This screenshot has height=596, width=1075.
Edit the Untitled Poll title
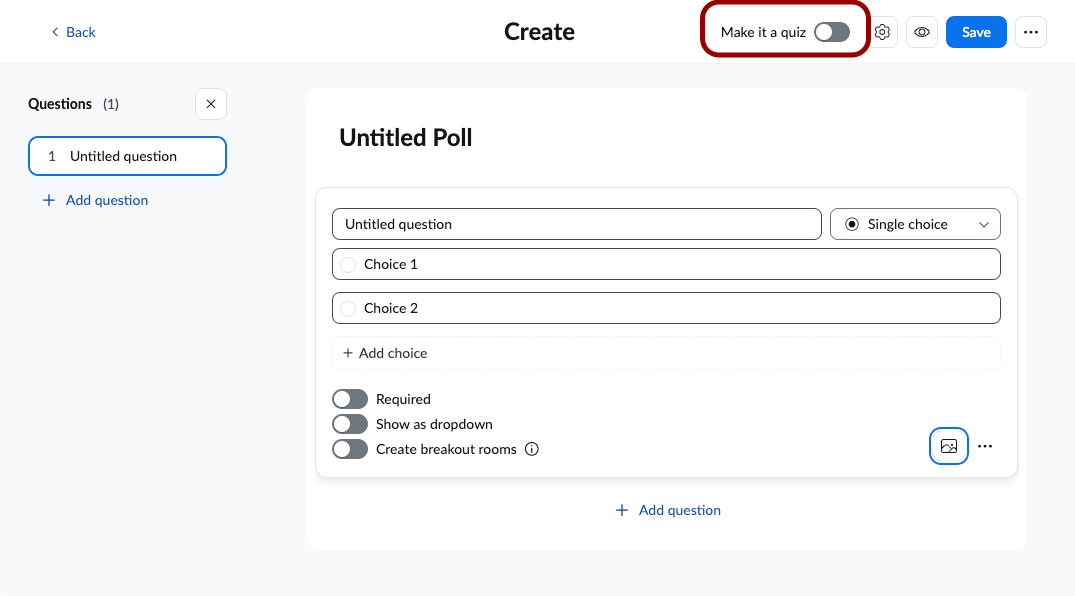(x=405, y=137)
